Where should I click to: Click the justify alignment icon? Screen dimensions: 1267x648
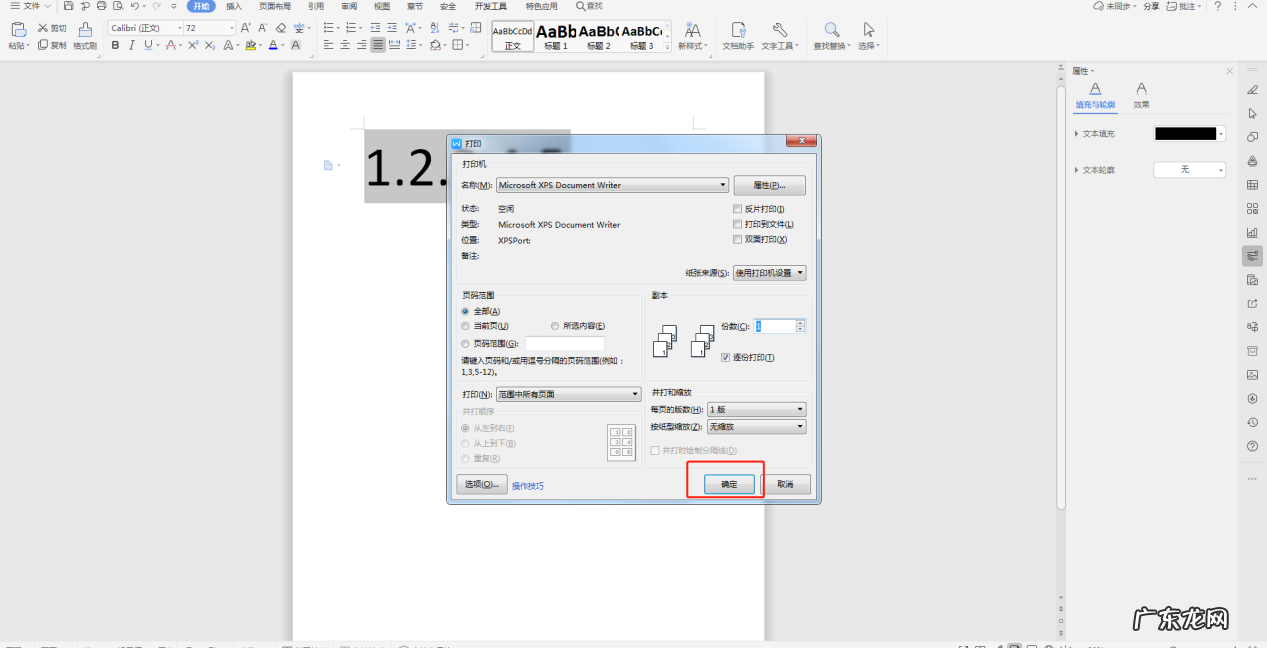[378, 45]
